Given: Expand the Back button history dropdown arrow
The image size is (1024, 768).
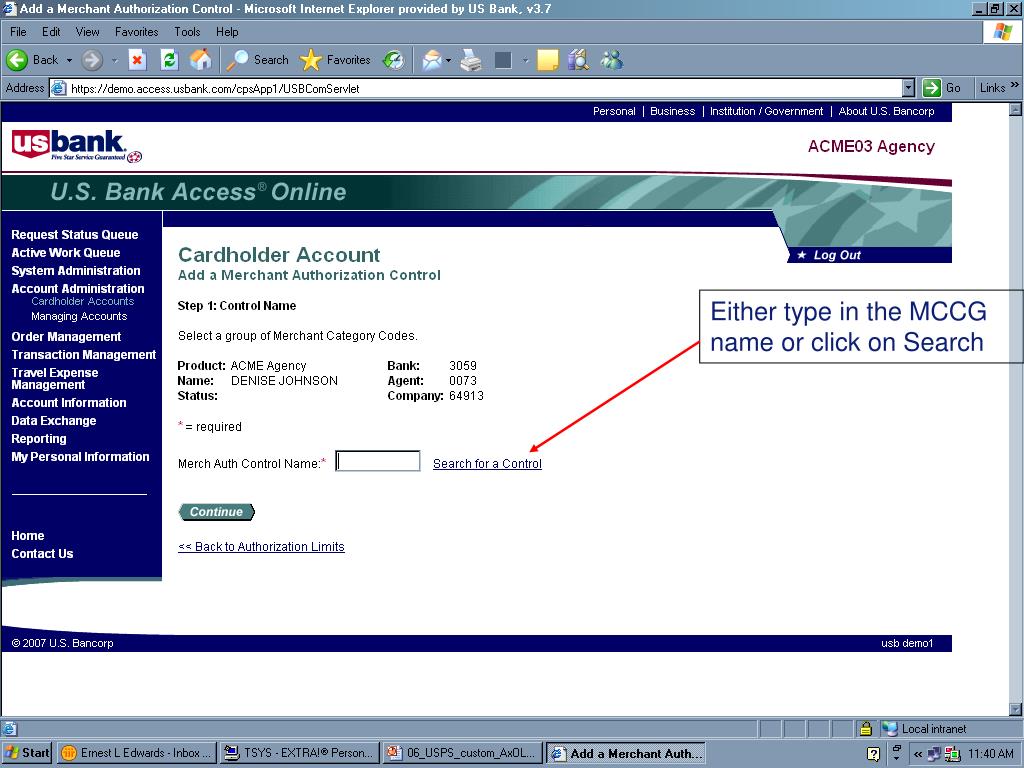Looking at the screenshot, I should [69, 60].
